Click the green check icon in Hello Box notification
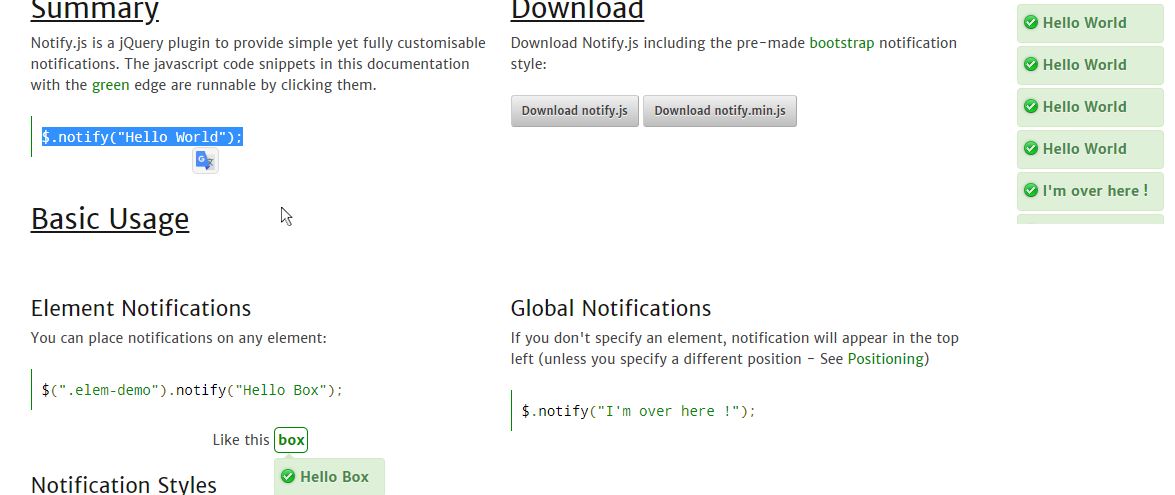This screenshot has height=495, width=1175. [288, 476]
